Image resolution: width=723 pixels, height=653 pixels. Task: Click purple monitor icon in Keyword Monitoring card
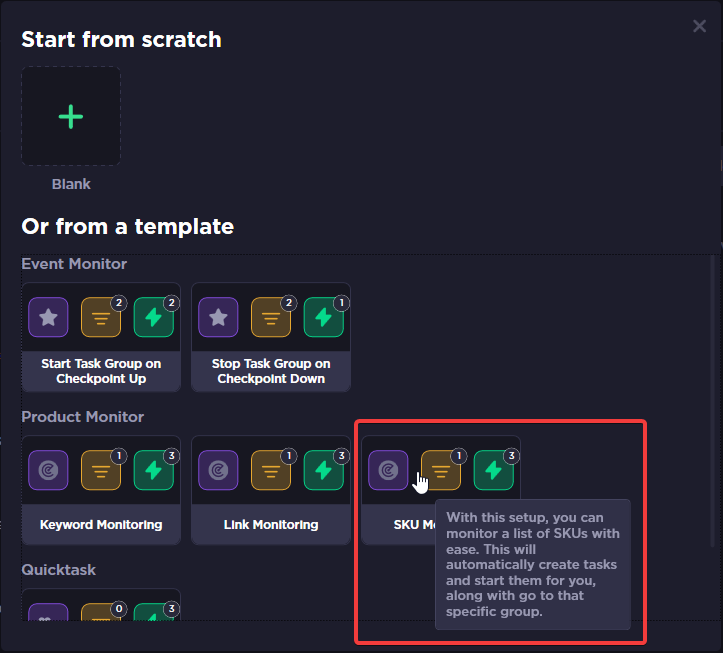[48, 470]
